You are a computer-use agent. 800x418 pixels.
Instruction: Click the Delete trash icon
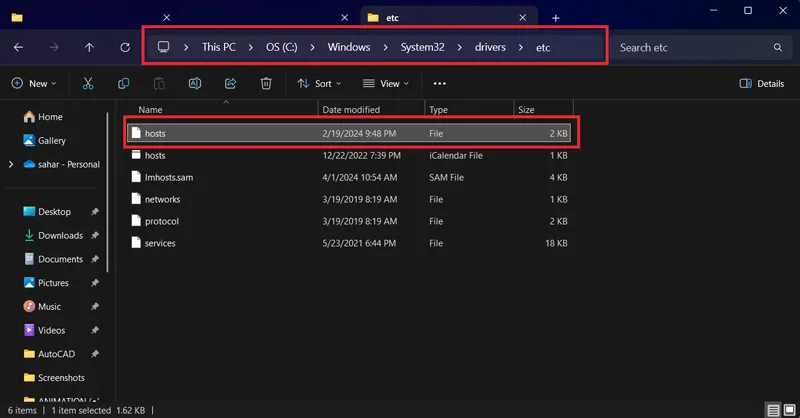(266, 84)
